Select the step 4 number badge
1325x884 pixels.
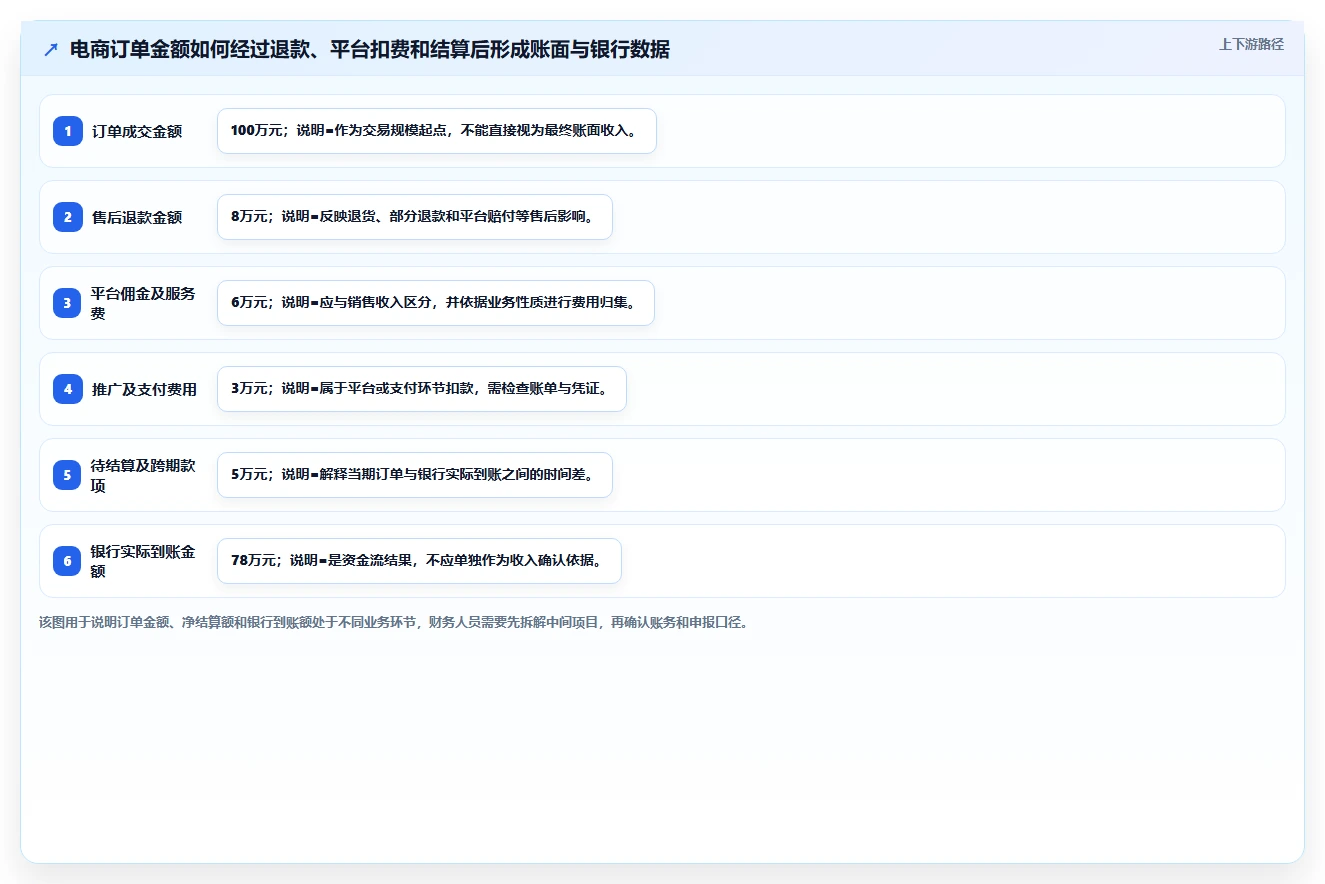pyautogui.click(x=68, y=389)
